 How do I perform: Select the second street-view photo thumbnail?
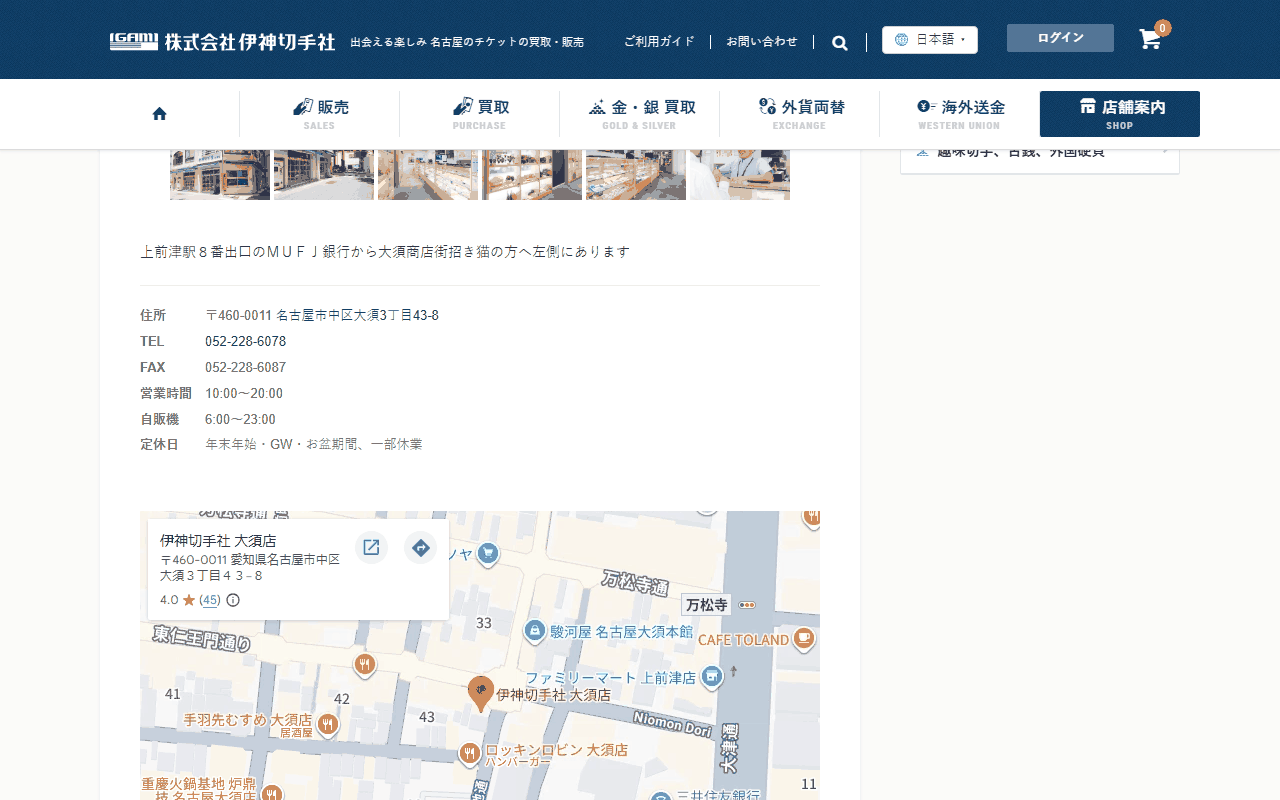[324, 175]
